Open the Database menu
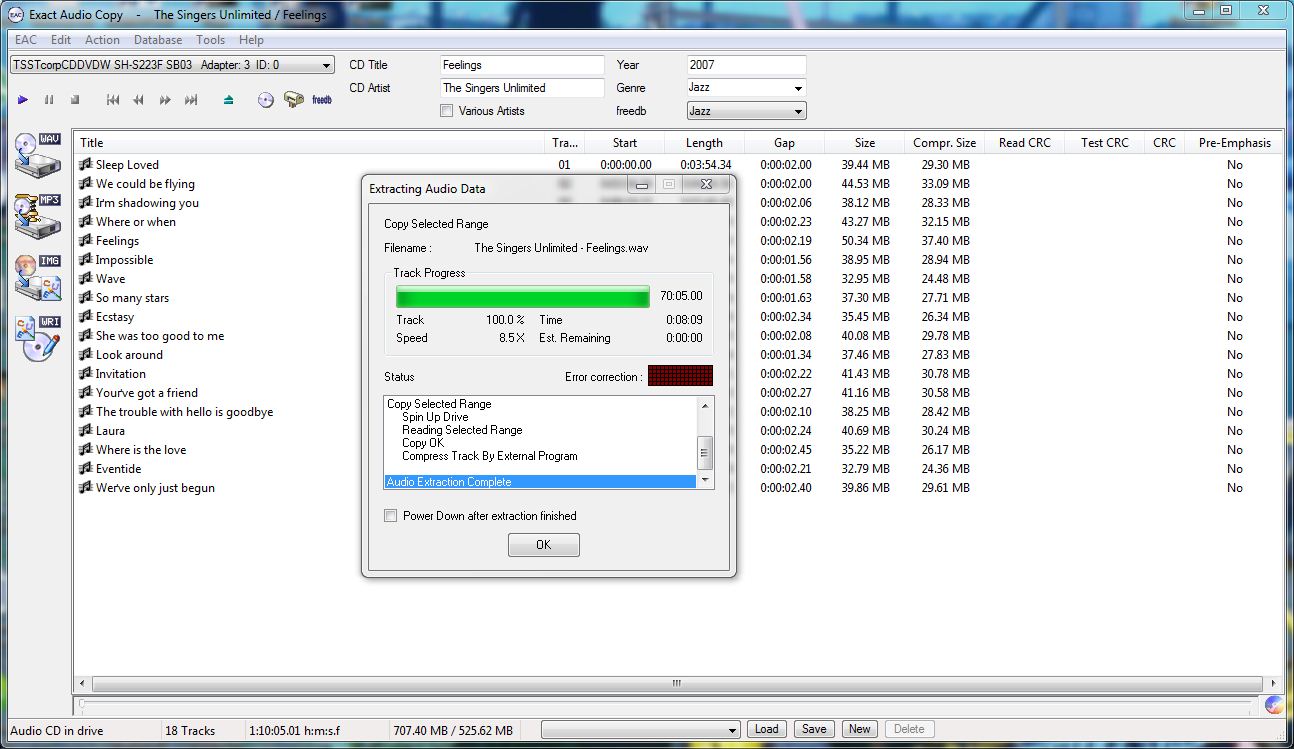1294x749 pixels. 158,40
